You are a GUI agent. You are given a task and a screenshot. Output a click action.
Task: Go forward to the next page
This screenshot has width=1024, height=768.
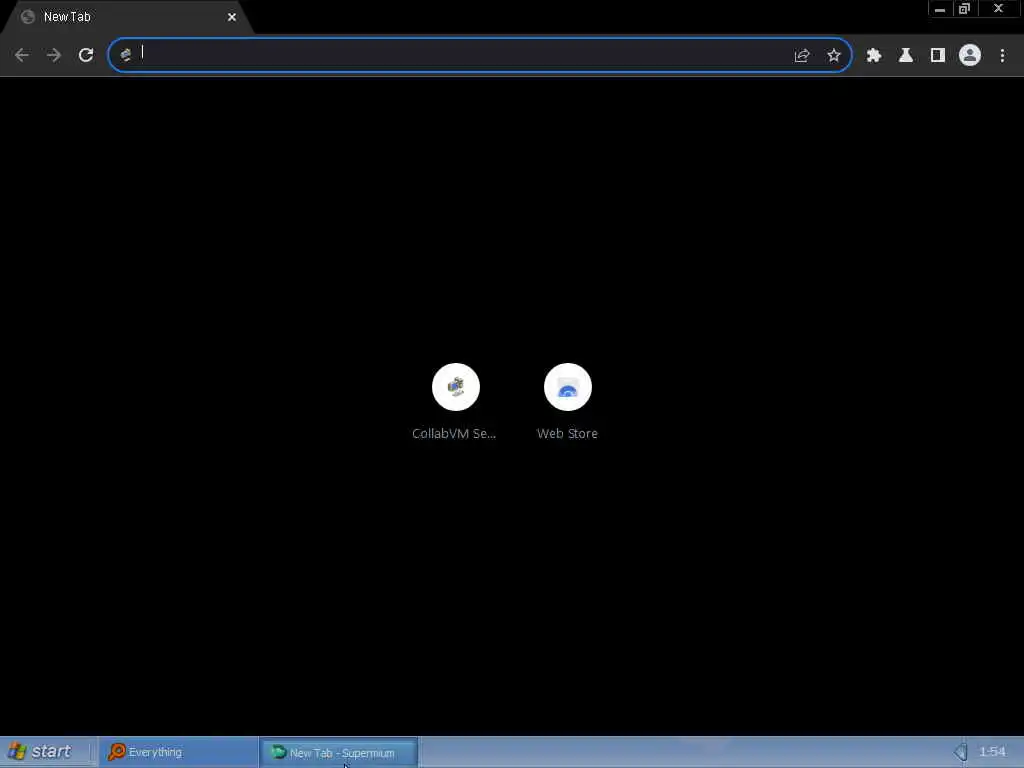tap(54, 55)
